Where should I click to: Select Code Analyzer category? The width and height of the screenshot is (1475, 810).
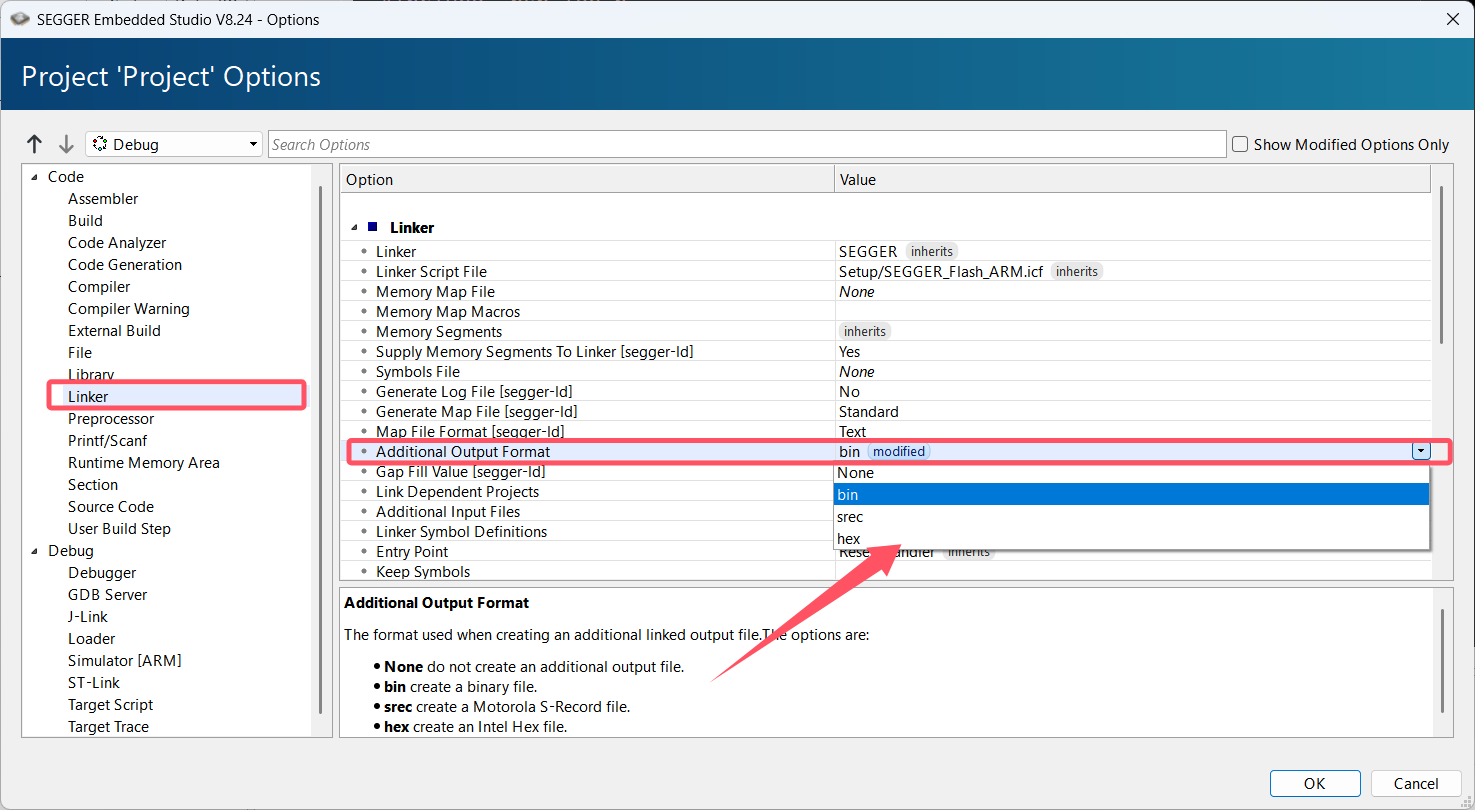[117, 243]
